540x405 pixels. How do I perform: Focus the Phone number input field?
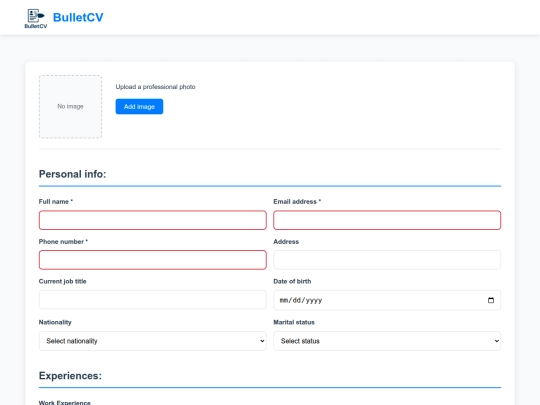click(x=153, y=260)
